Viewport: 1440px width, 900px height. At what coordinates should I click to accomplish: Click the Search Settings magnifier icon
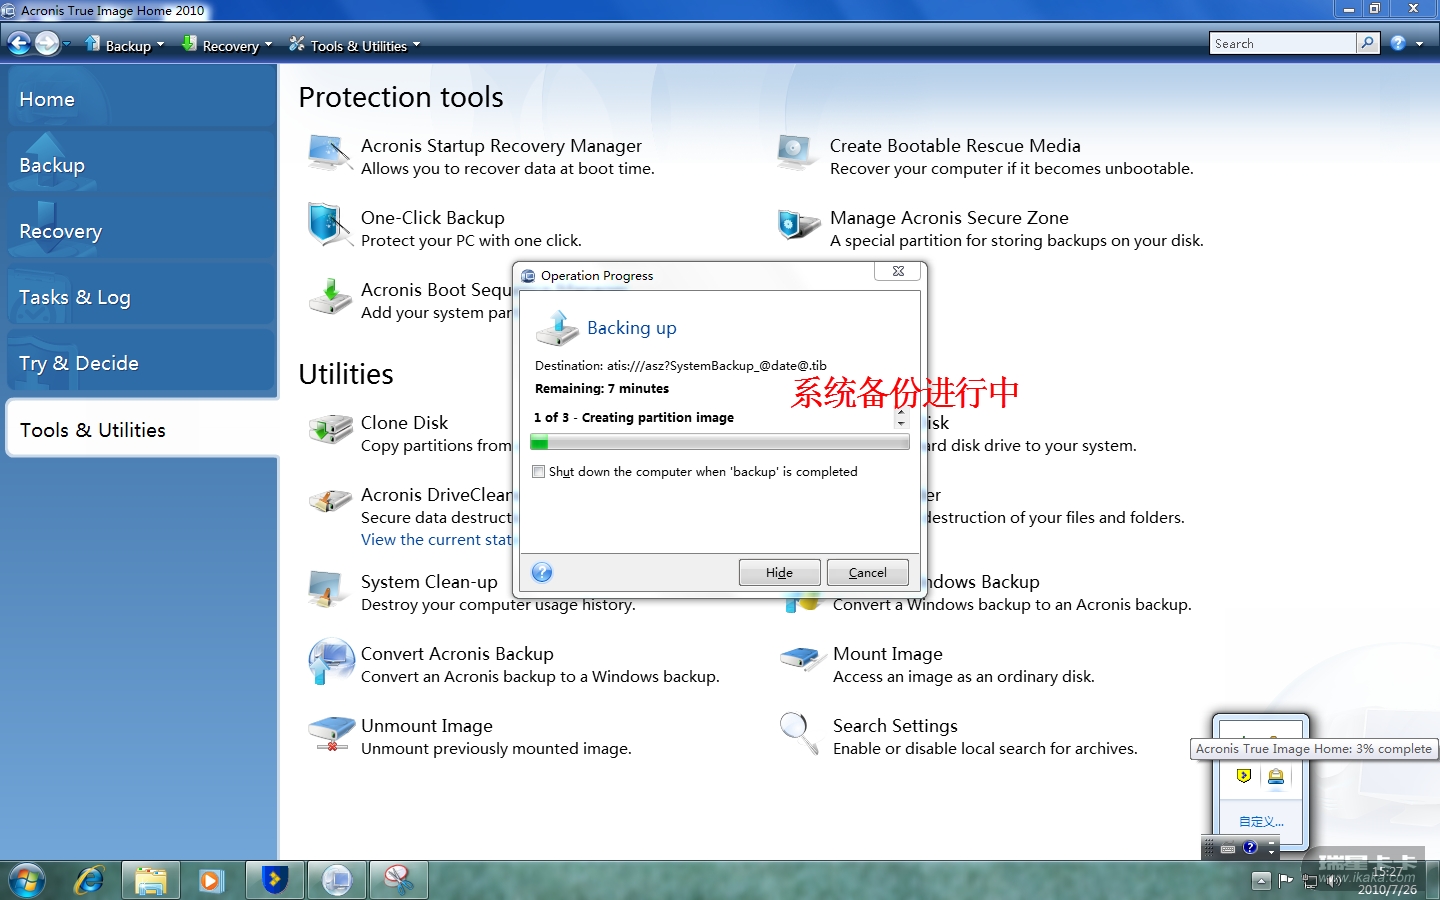[799, 733]
